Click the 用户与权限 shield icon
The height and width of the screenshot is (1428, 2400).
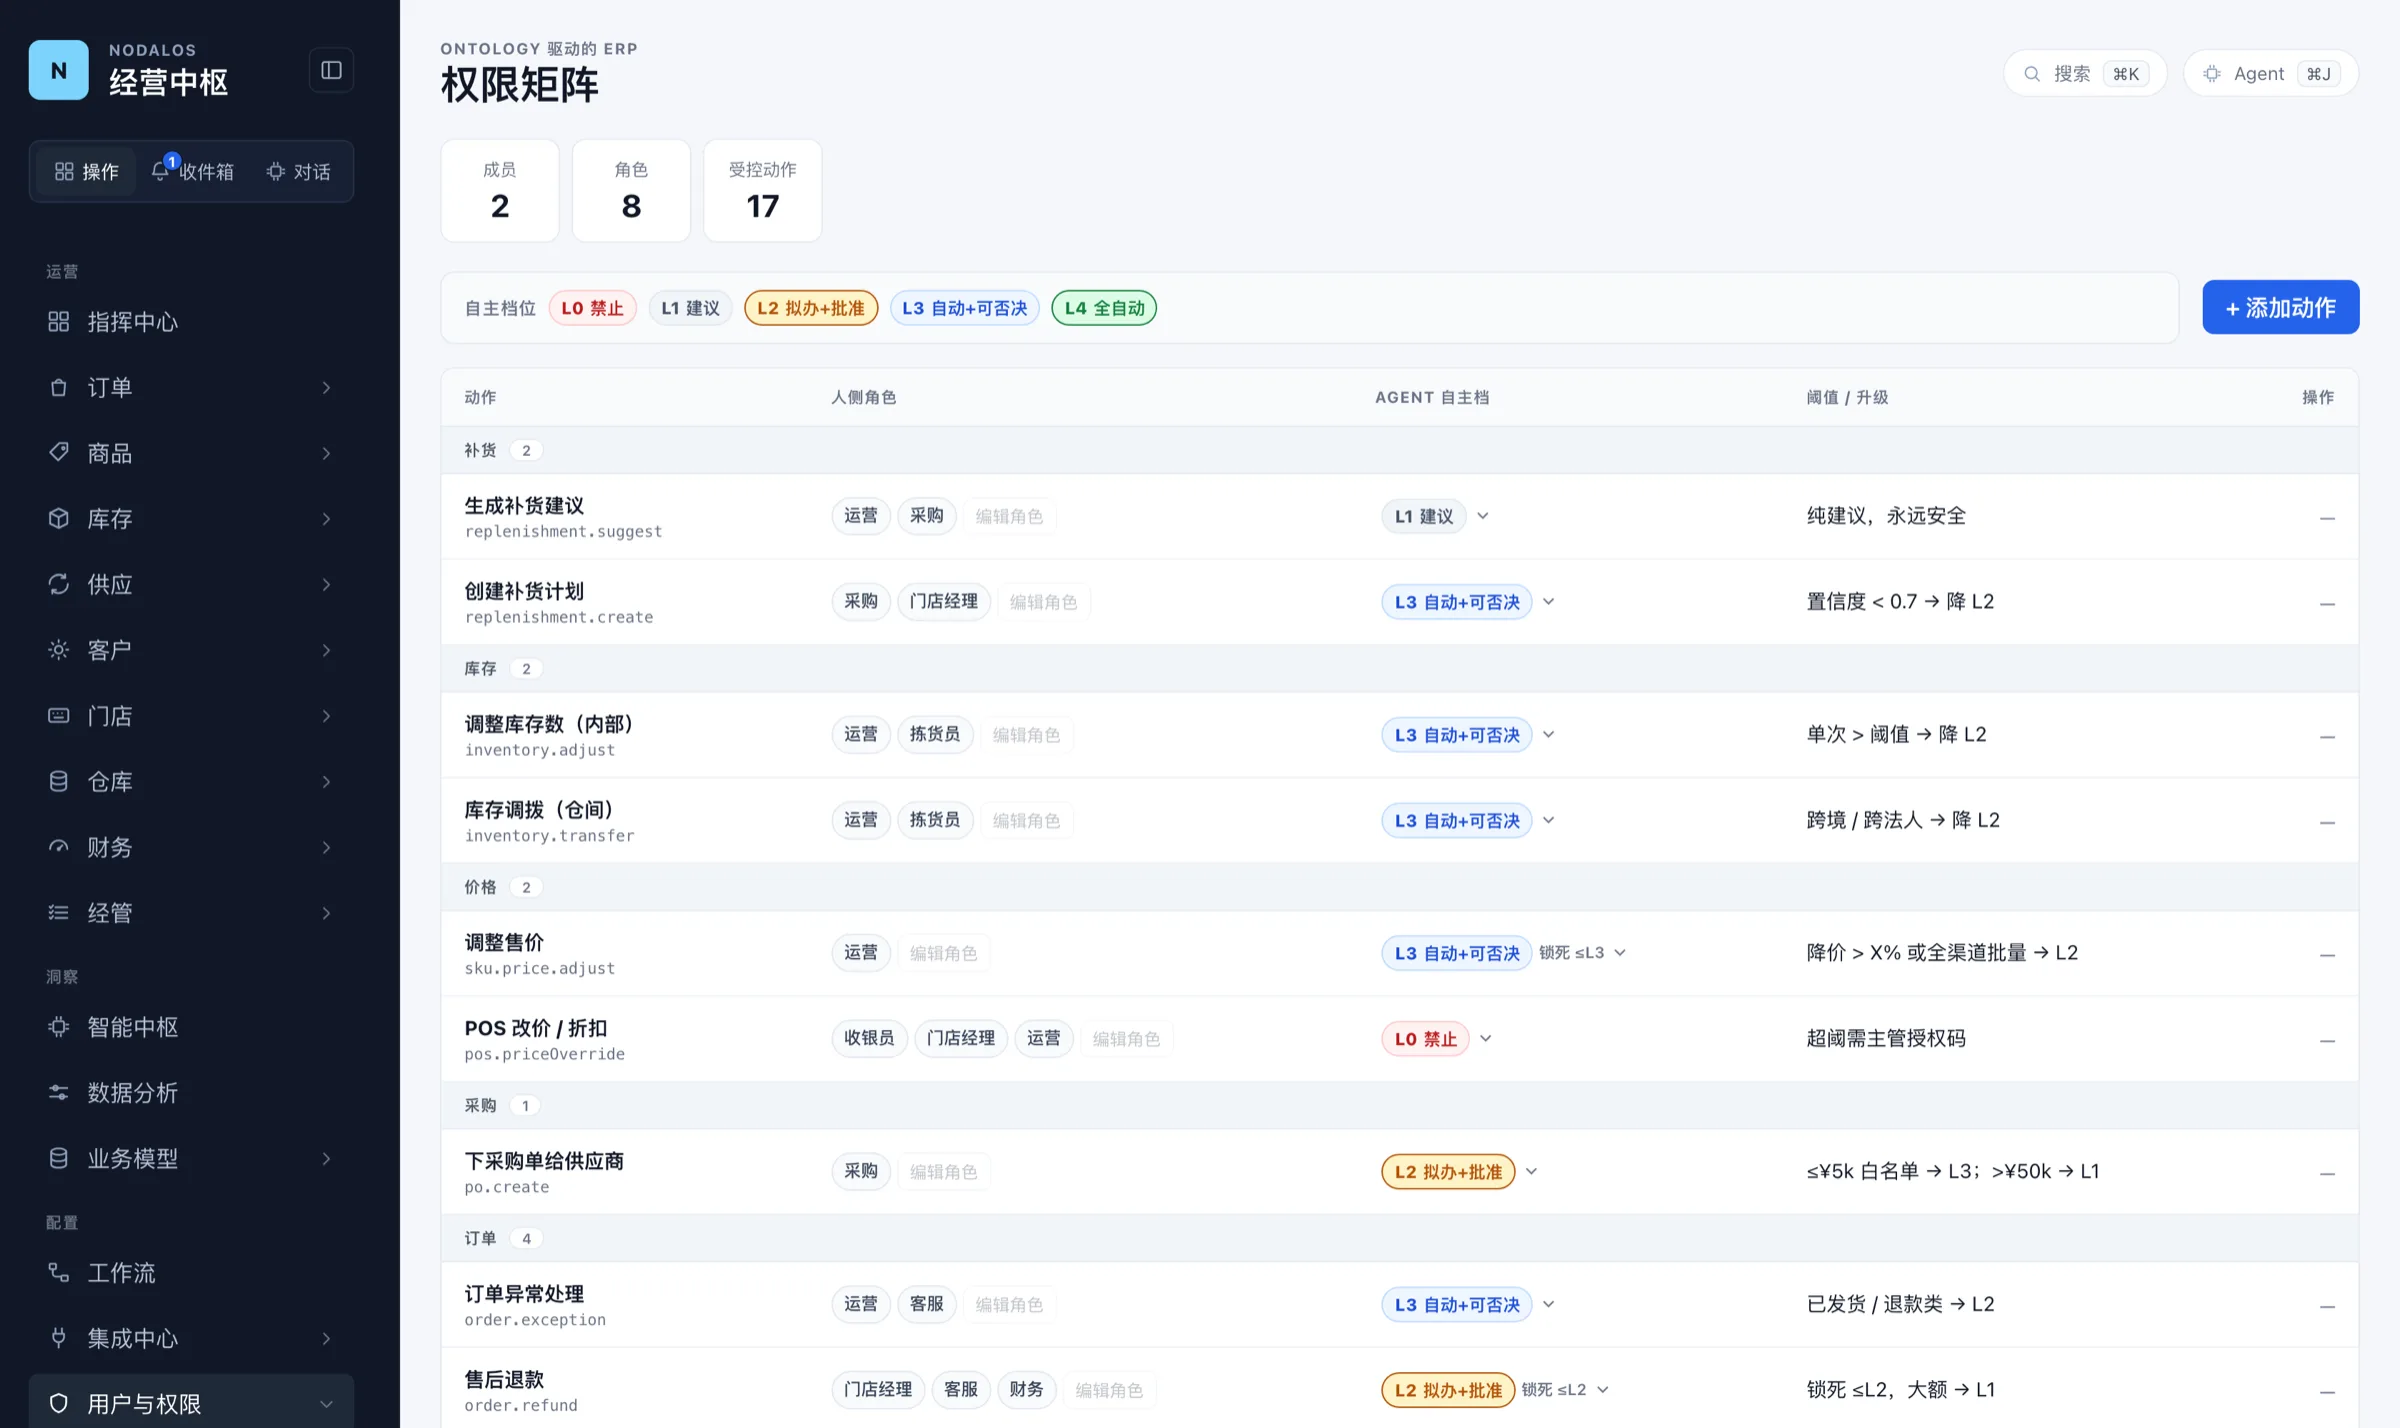pyautogui.click(x=59, y=1404)
